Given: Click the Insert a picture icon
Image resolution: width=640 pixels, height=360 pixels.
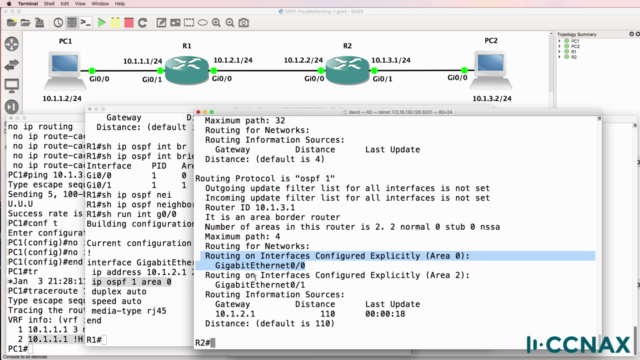Looking at the screenshot, I should (175, 22).
